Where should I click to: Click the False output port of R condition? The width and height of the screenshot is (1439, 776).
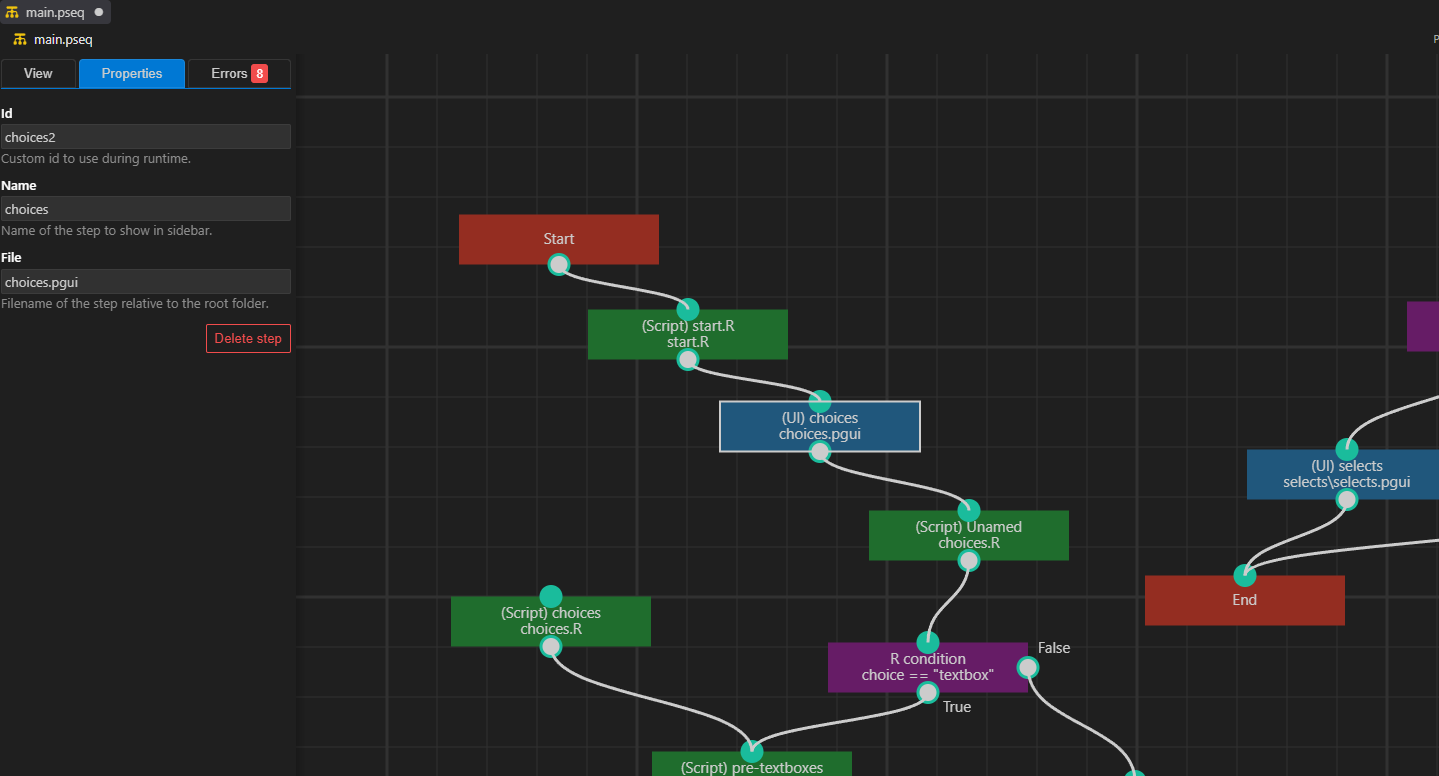coord(1028,667)
